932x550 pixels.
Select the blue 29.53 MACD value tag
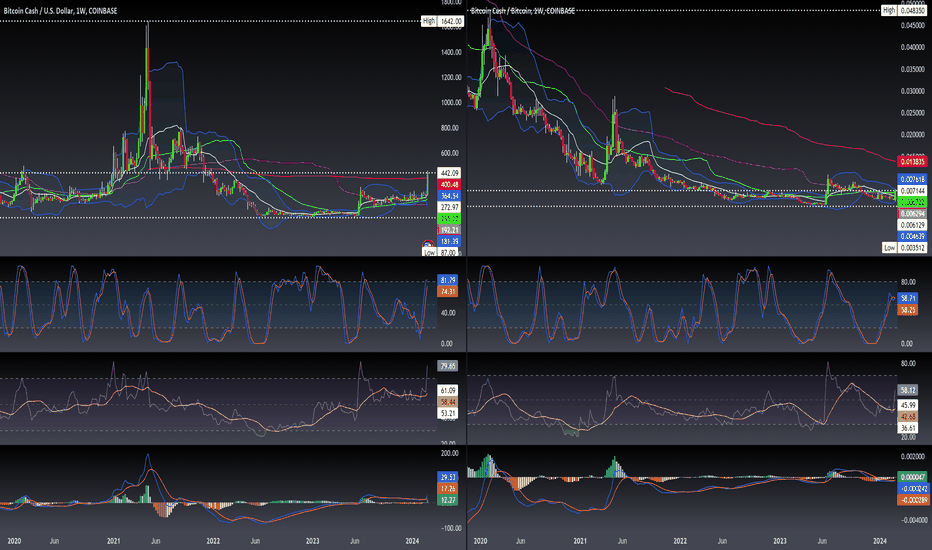tap(447, 477)
